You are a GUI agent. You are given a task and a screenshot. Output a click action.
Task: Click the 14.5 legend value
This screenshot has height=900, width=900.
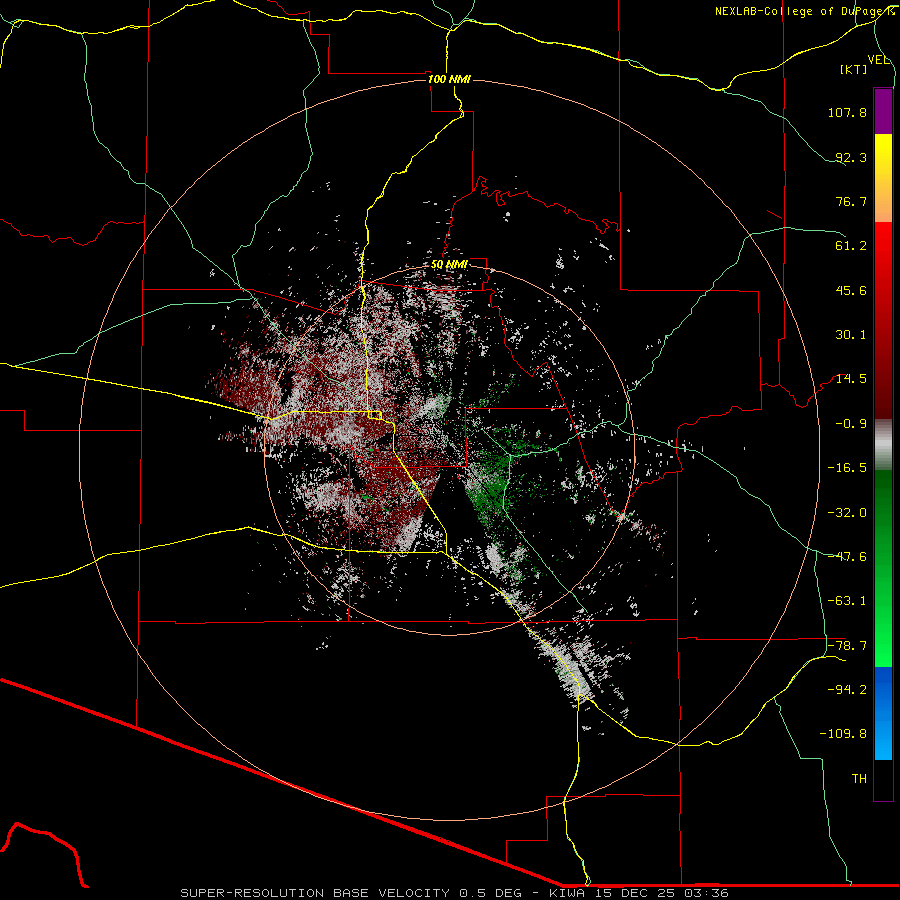[851, 379]
